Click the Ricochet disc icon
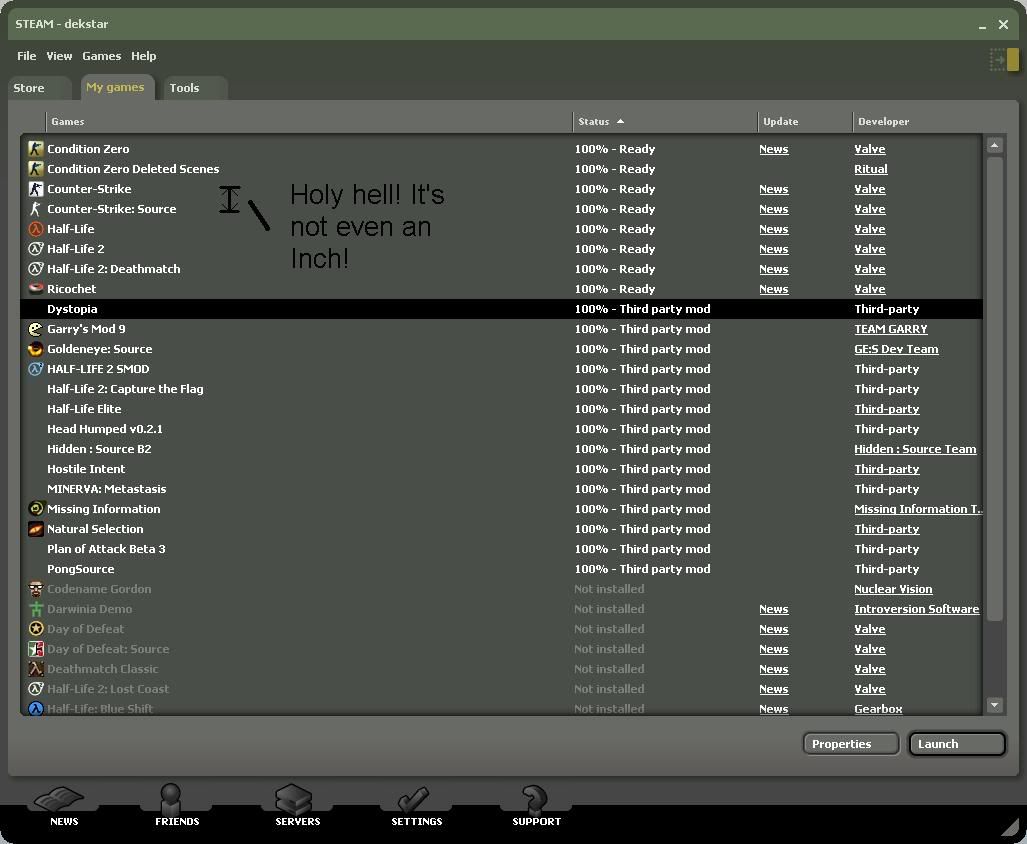The width and height of the screenshot is (1027, 844). tap(35, 289)
